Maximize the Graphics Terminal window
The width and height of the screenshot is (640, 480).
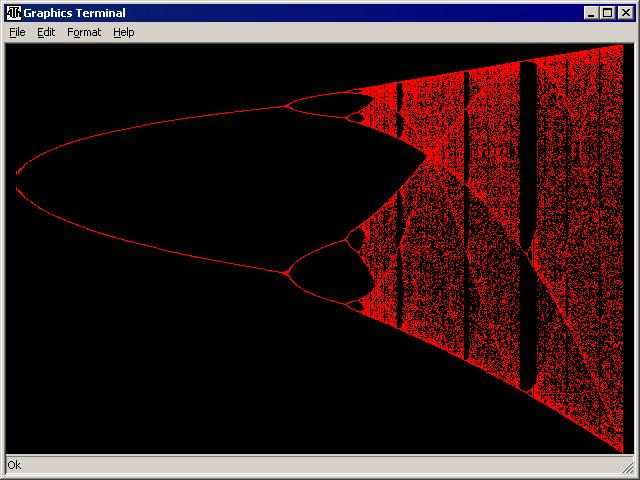pyautogui.click(x=607, y=13)
